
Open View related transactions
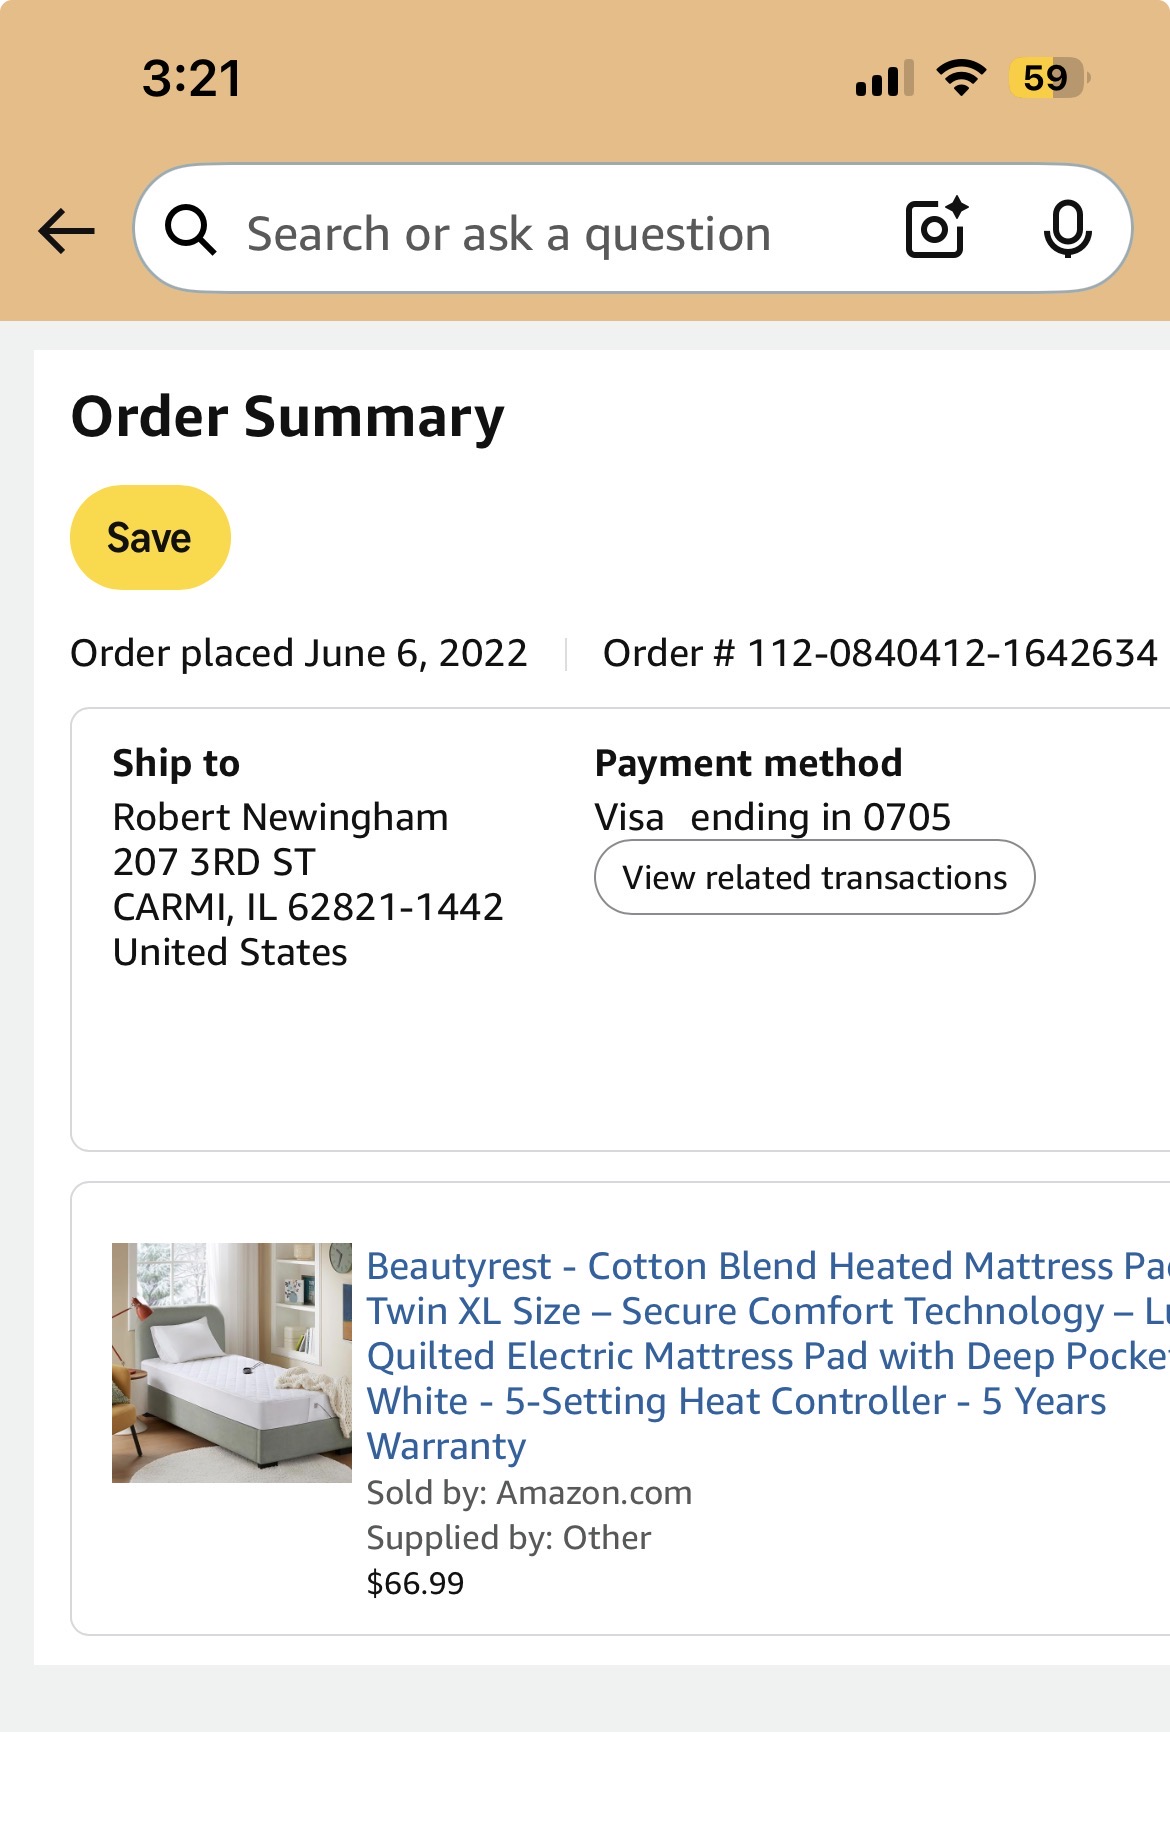click(x=814, y=877)
